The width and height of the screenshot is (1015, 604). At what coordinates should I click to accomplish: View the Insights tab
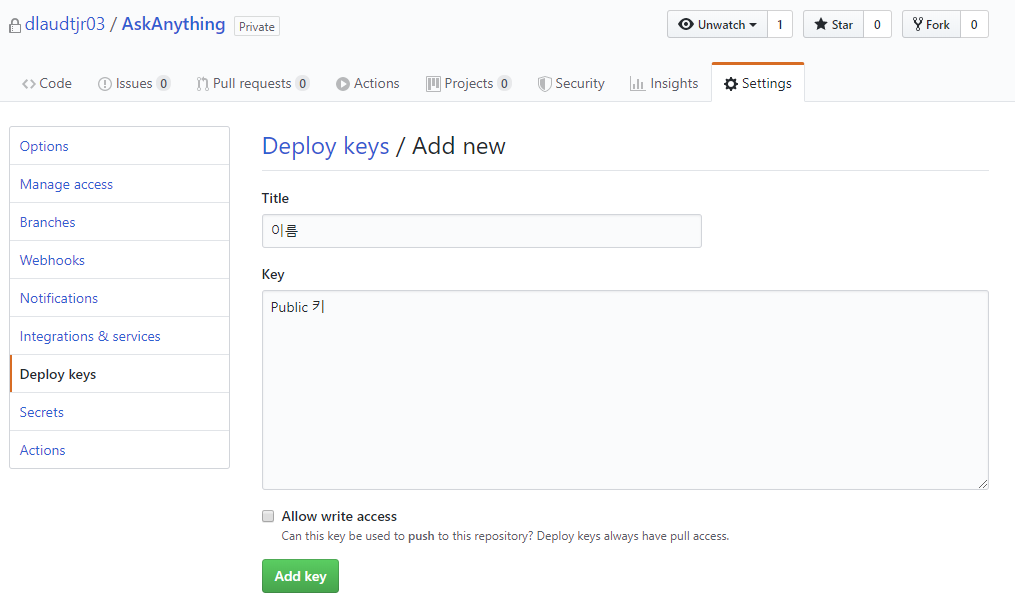point(664,84)
